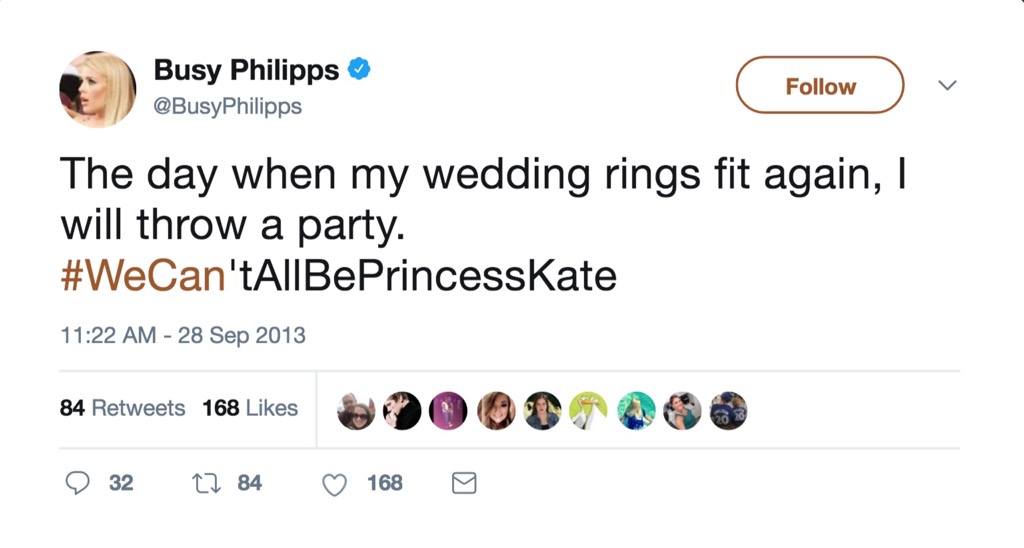Open the liker avatar with turquoise water background
Image resolution: width=1024 pixels, height=548 pixels.
pyautogui.click(x=636, y=410)
